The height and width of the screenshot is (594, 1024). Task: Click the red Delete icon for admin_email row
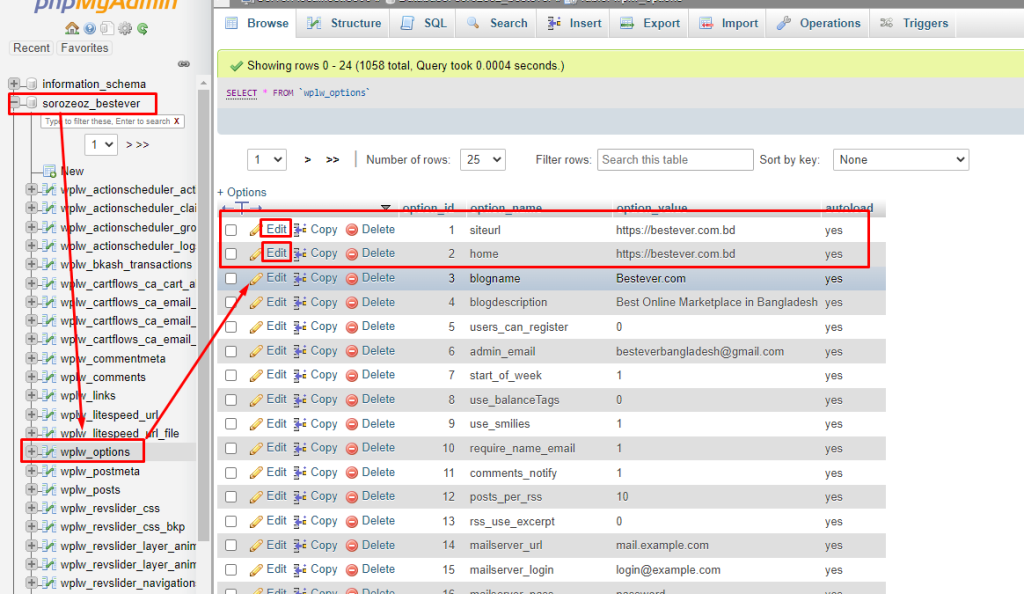click(x=351, y=351)
